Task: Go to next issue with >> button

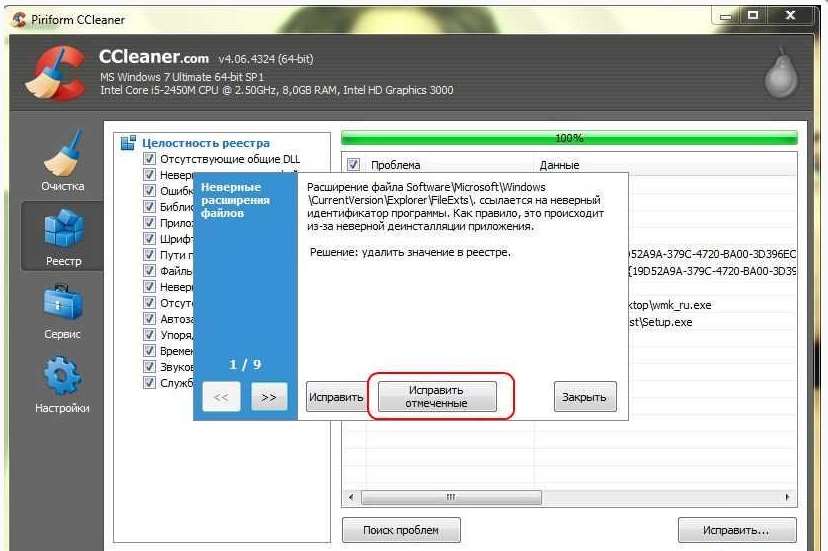Action: [x=268, y=397]
